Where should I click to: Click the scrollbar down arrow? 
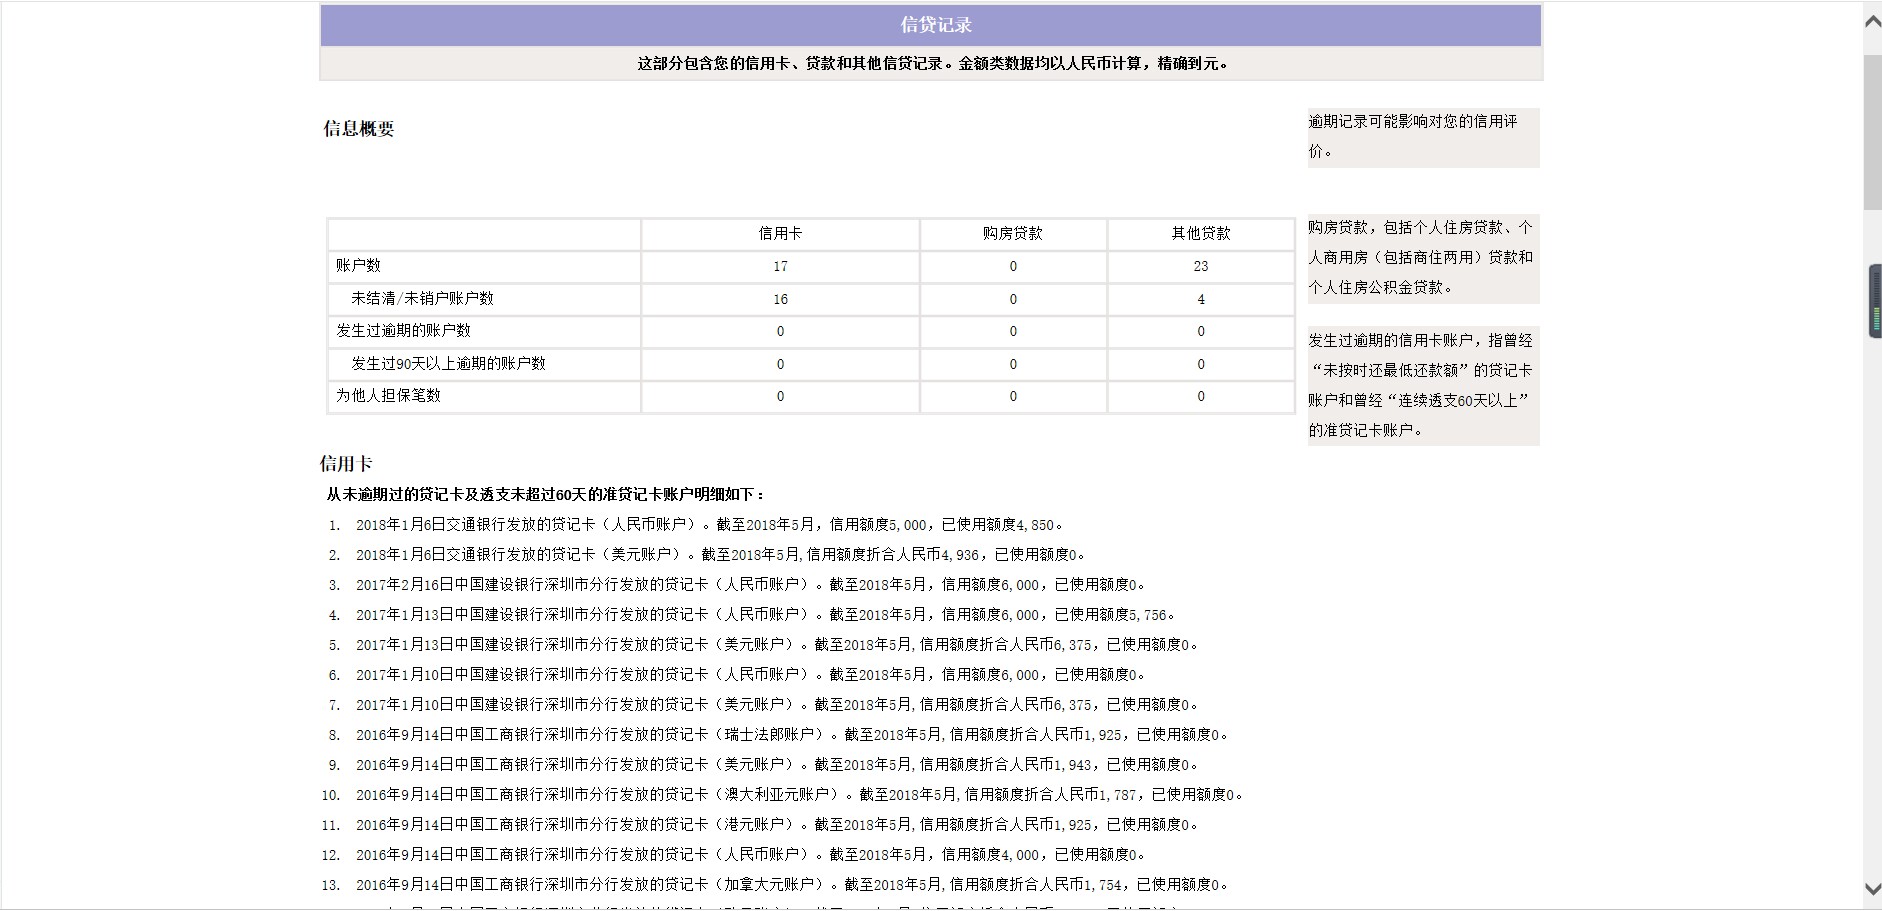pos(1872,888)
